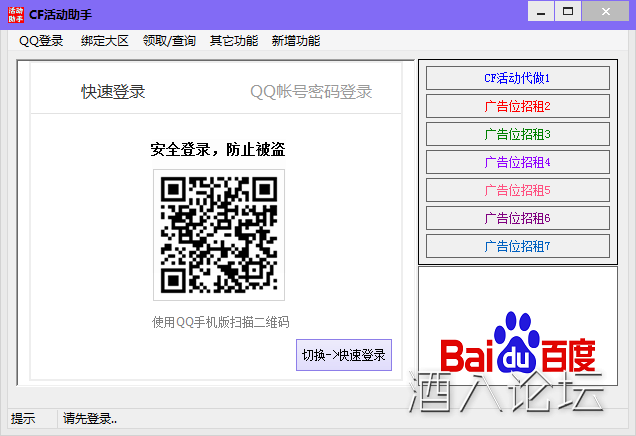Open the 领取/查询 menu
This screenshot has height=436, width=636.
click(x=170, y=41)
